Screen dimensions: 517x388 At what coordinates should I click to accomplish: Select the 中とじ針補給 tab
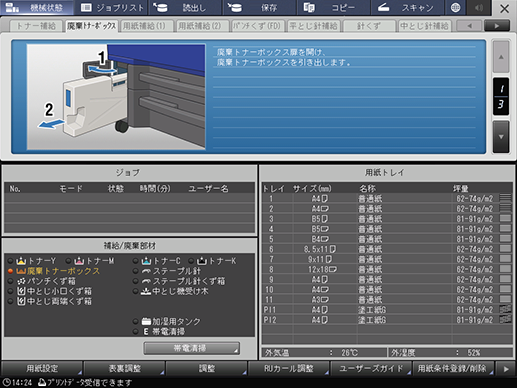pyautogui.click(x=424, y=26)
